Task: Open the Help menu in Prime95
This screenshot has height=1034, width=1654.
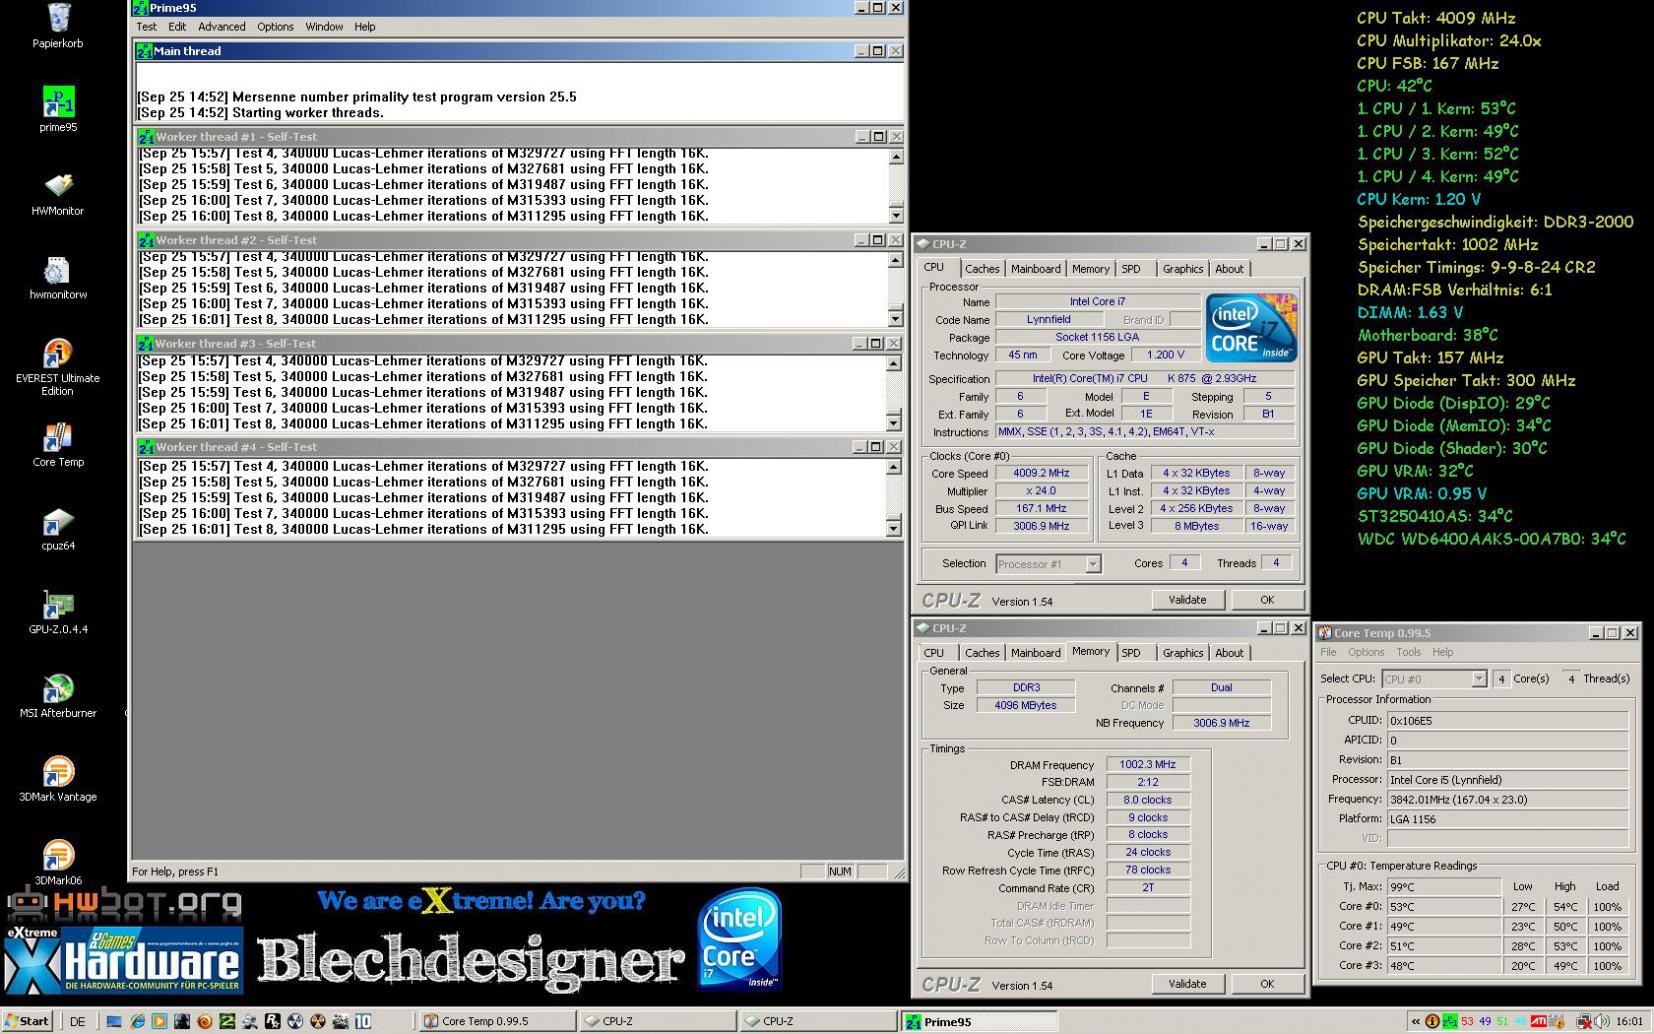Action: tap(365, 27)
